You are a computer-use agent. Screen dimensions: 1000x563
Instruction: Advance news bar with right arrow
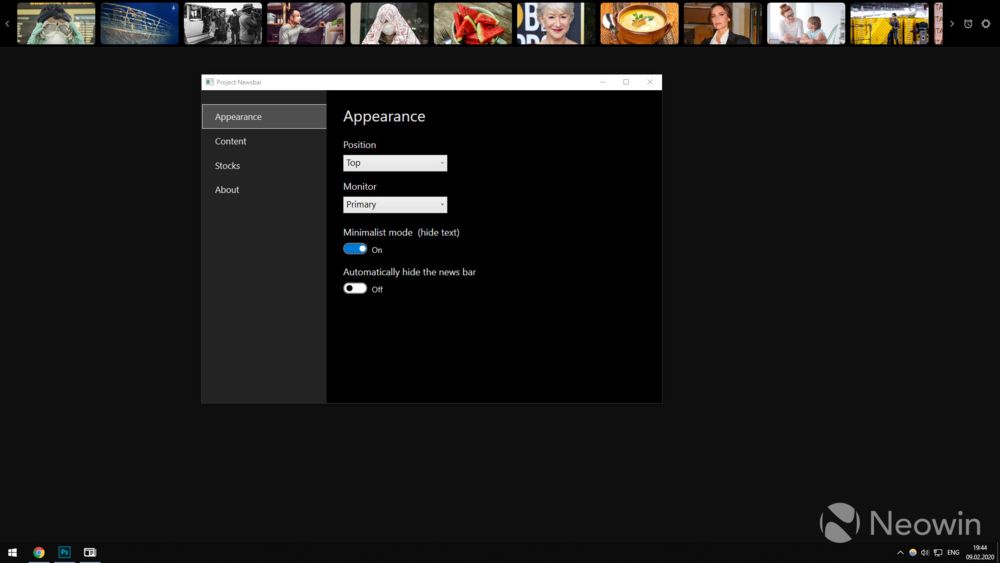click(x=952, y=24)
